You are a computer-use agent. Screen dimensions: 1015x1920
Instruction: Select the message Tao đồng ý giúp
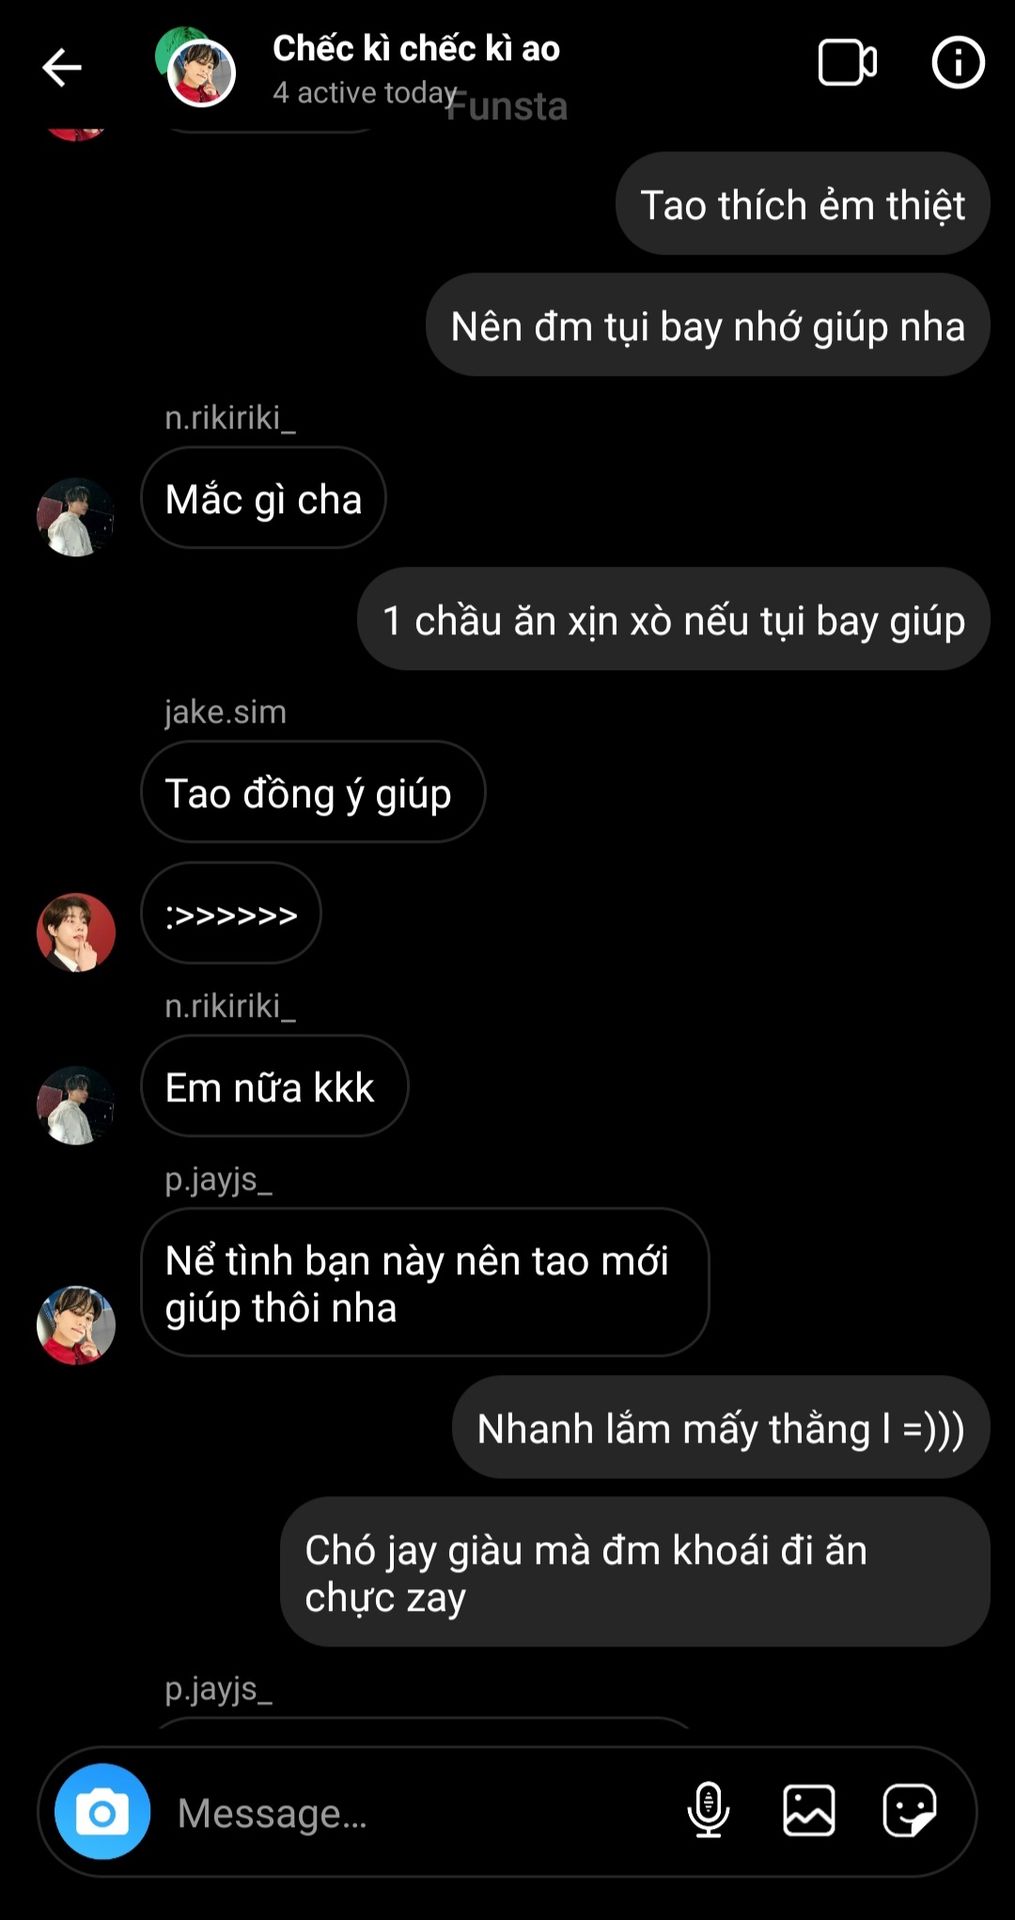[x=312, y=791]
